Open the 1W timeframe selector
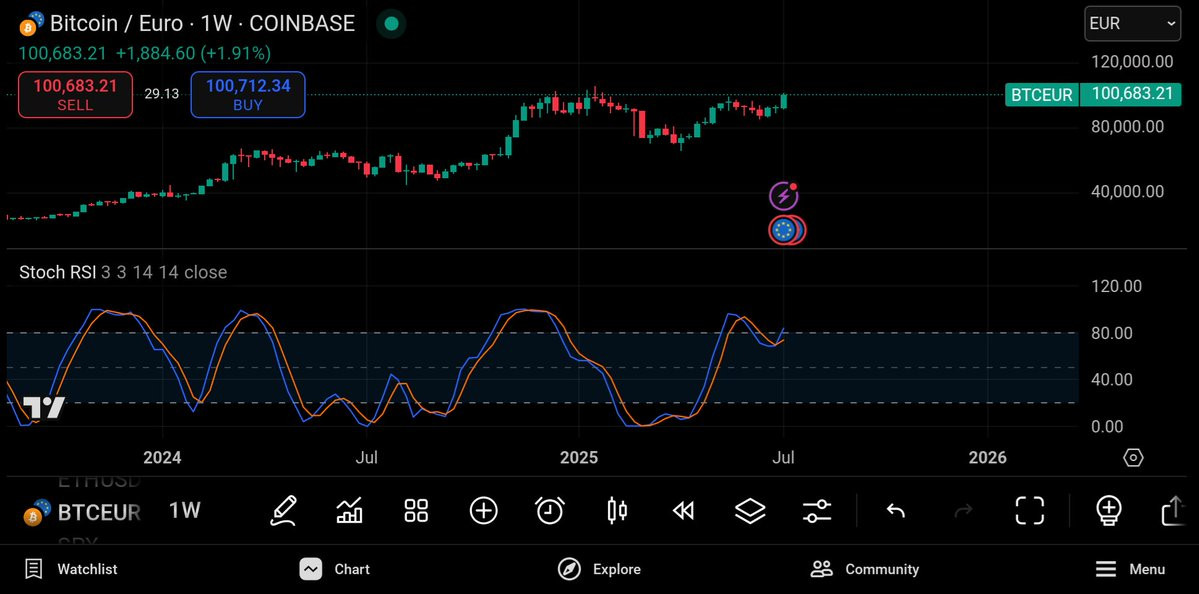The image size is (1199, 594). tap(184, 510)
